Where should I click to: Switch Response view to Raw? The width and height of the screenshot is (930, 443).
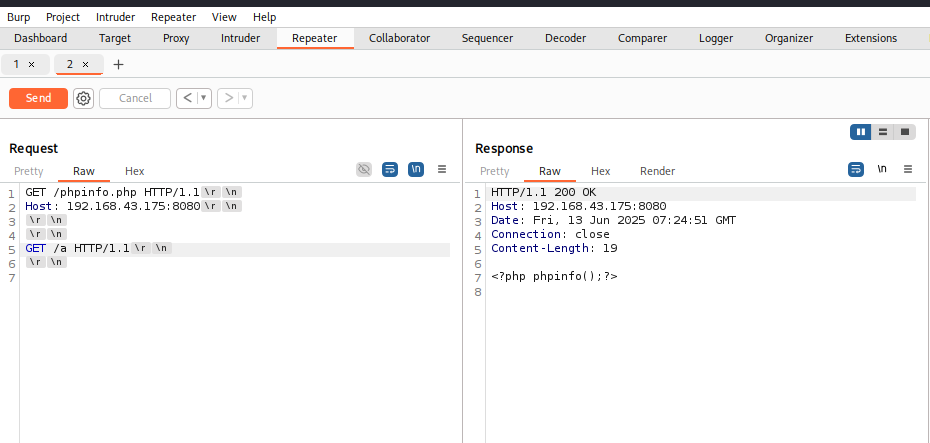[550, 171]
